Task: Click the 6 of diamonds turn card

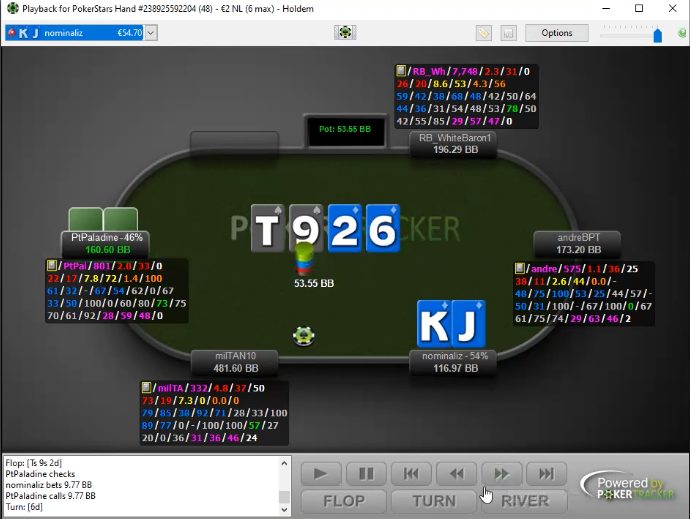Action: point(382,228)
